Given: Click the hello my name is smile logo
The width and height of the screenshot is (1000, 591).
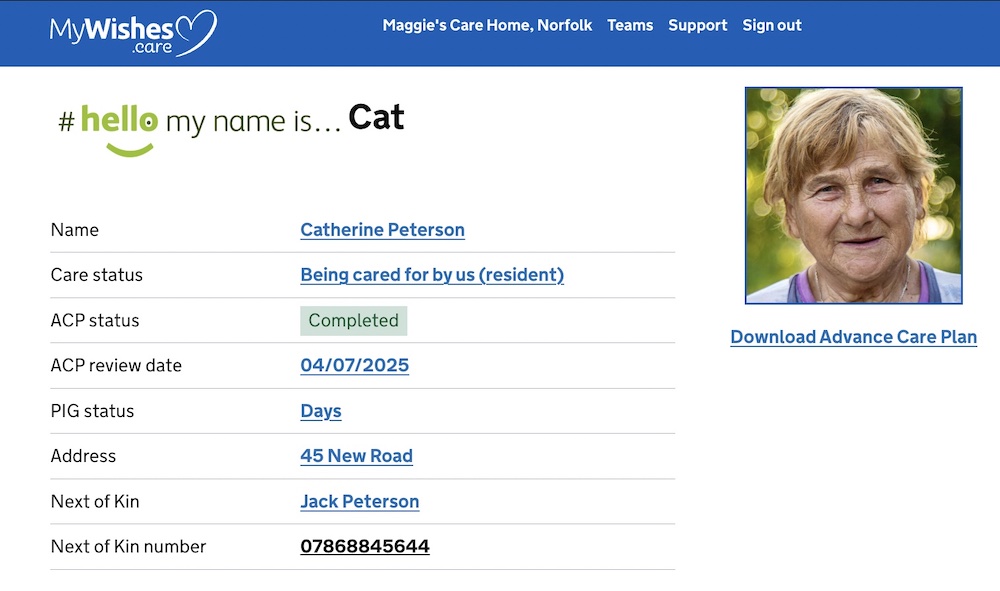Looking at the screenshot, I should 118,128.
